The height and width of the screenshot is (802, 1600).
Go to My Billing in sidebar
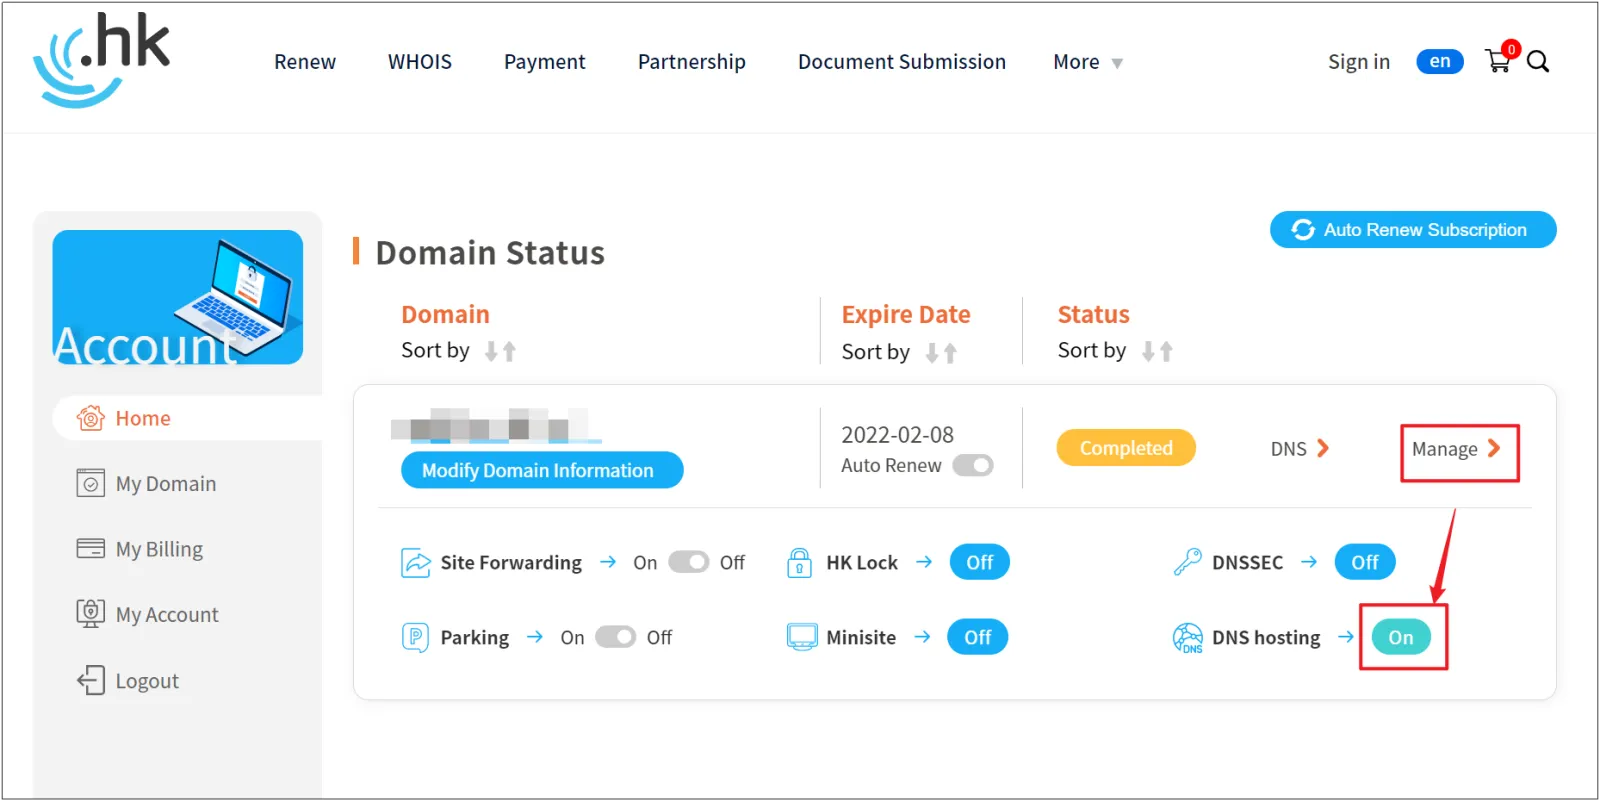[x=159, y=549]
